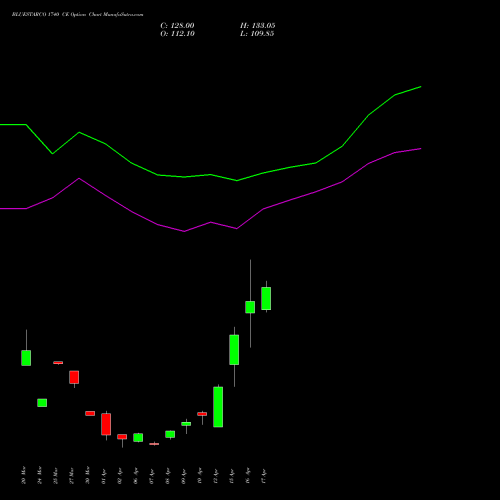The height and width of the screenshot is (500, 500).
Task: Click the low value L: 109.85
Action: [x=257, y=34]
